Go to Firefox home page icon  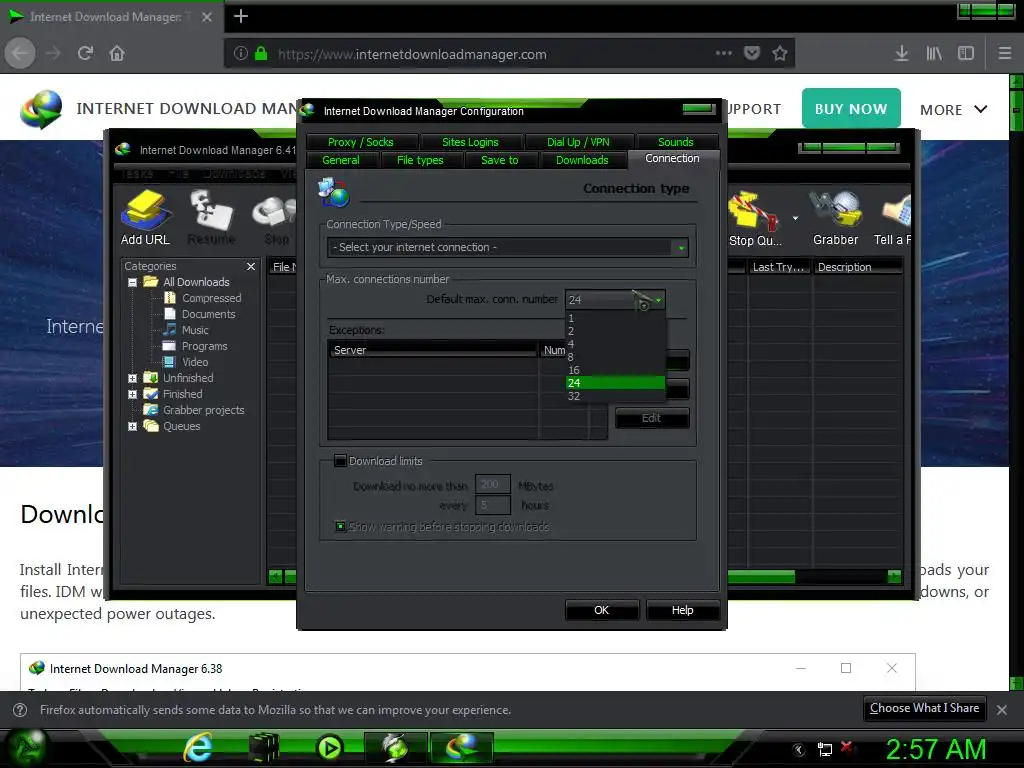(x=117, y=54)
